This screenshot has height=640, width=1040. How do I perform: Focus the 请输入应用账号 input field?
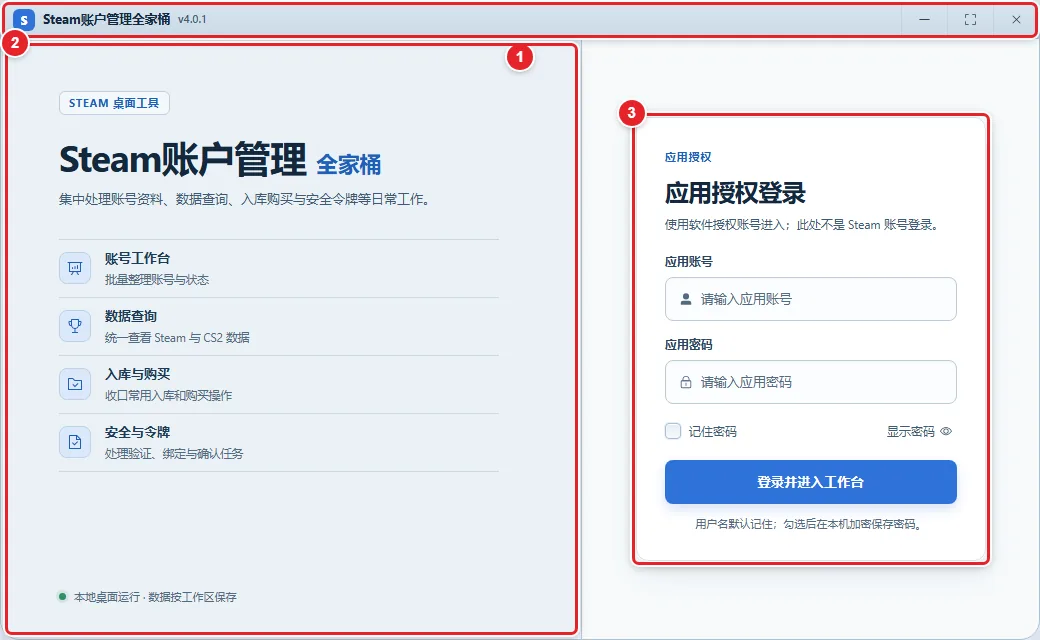click(x=811, y=299)
